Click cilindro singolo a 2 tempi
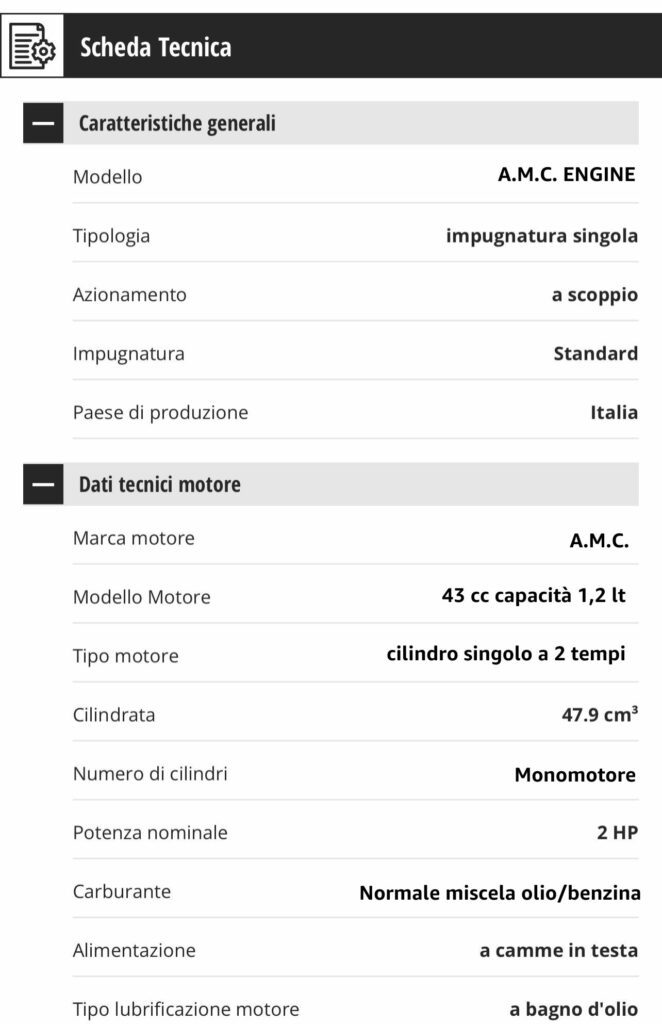 coord(506,654)
